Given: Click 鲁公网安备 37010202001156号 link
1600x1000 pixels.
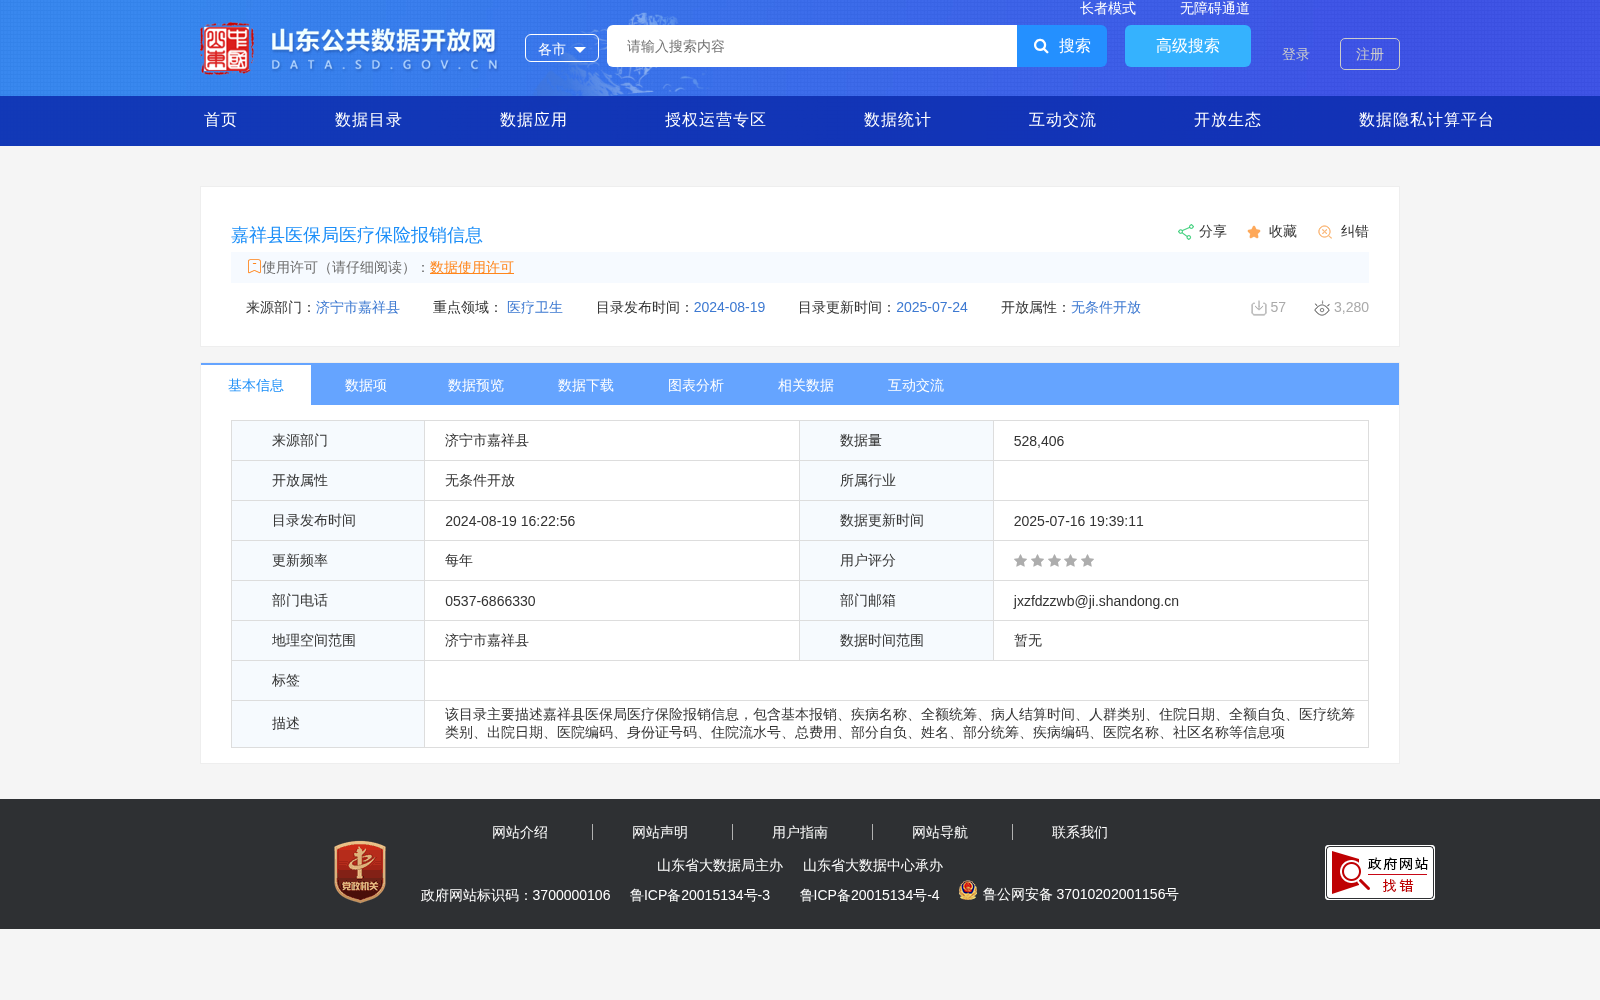Looking at the screenshot, I should click(x=1081, y=894).
